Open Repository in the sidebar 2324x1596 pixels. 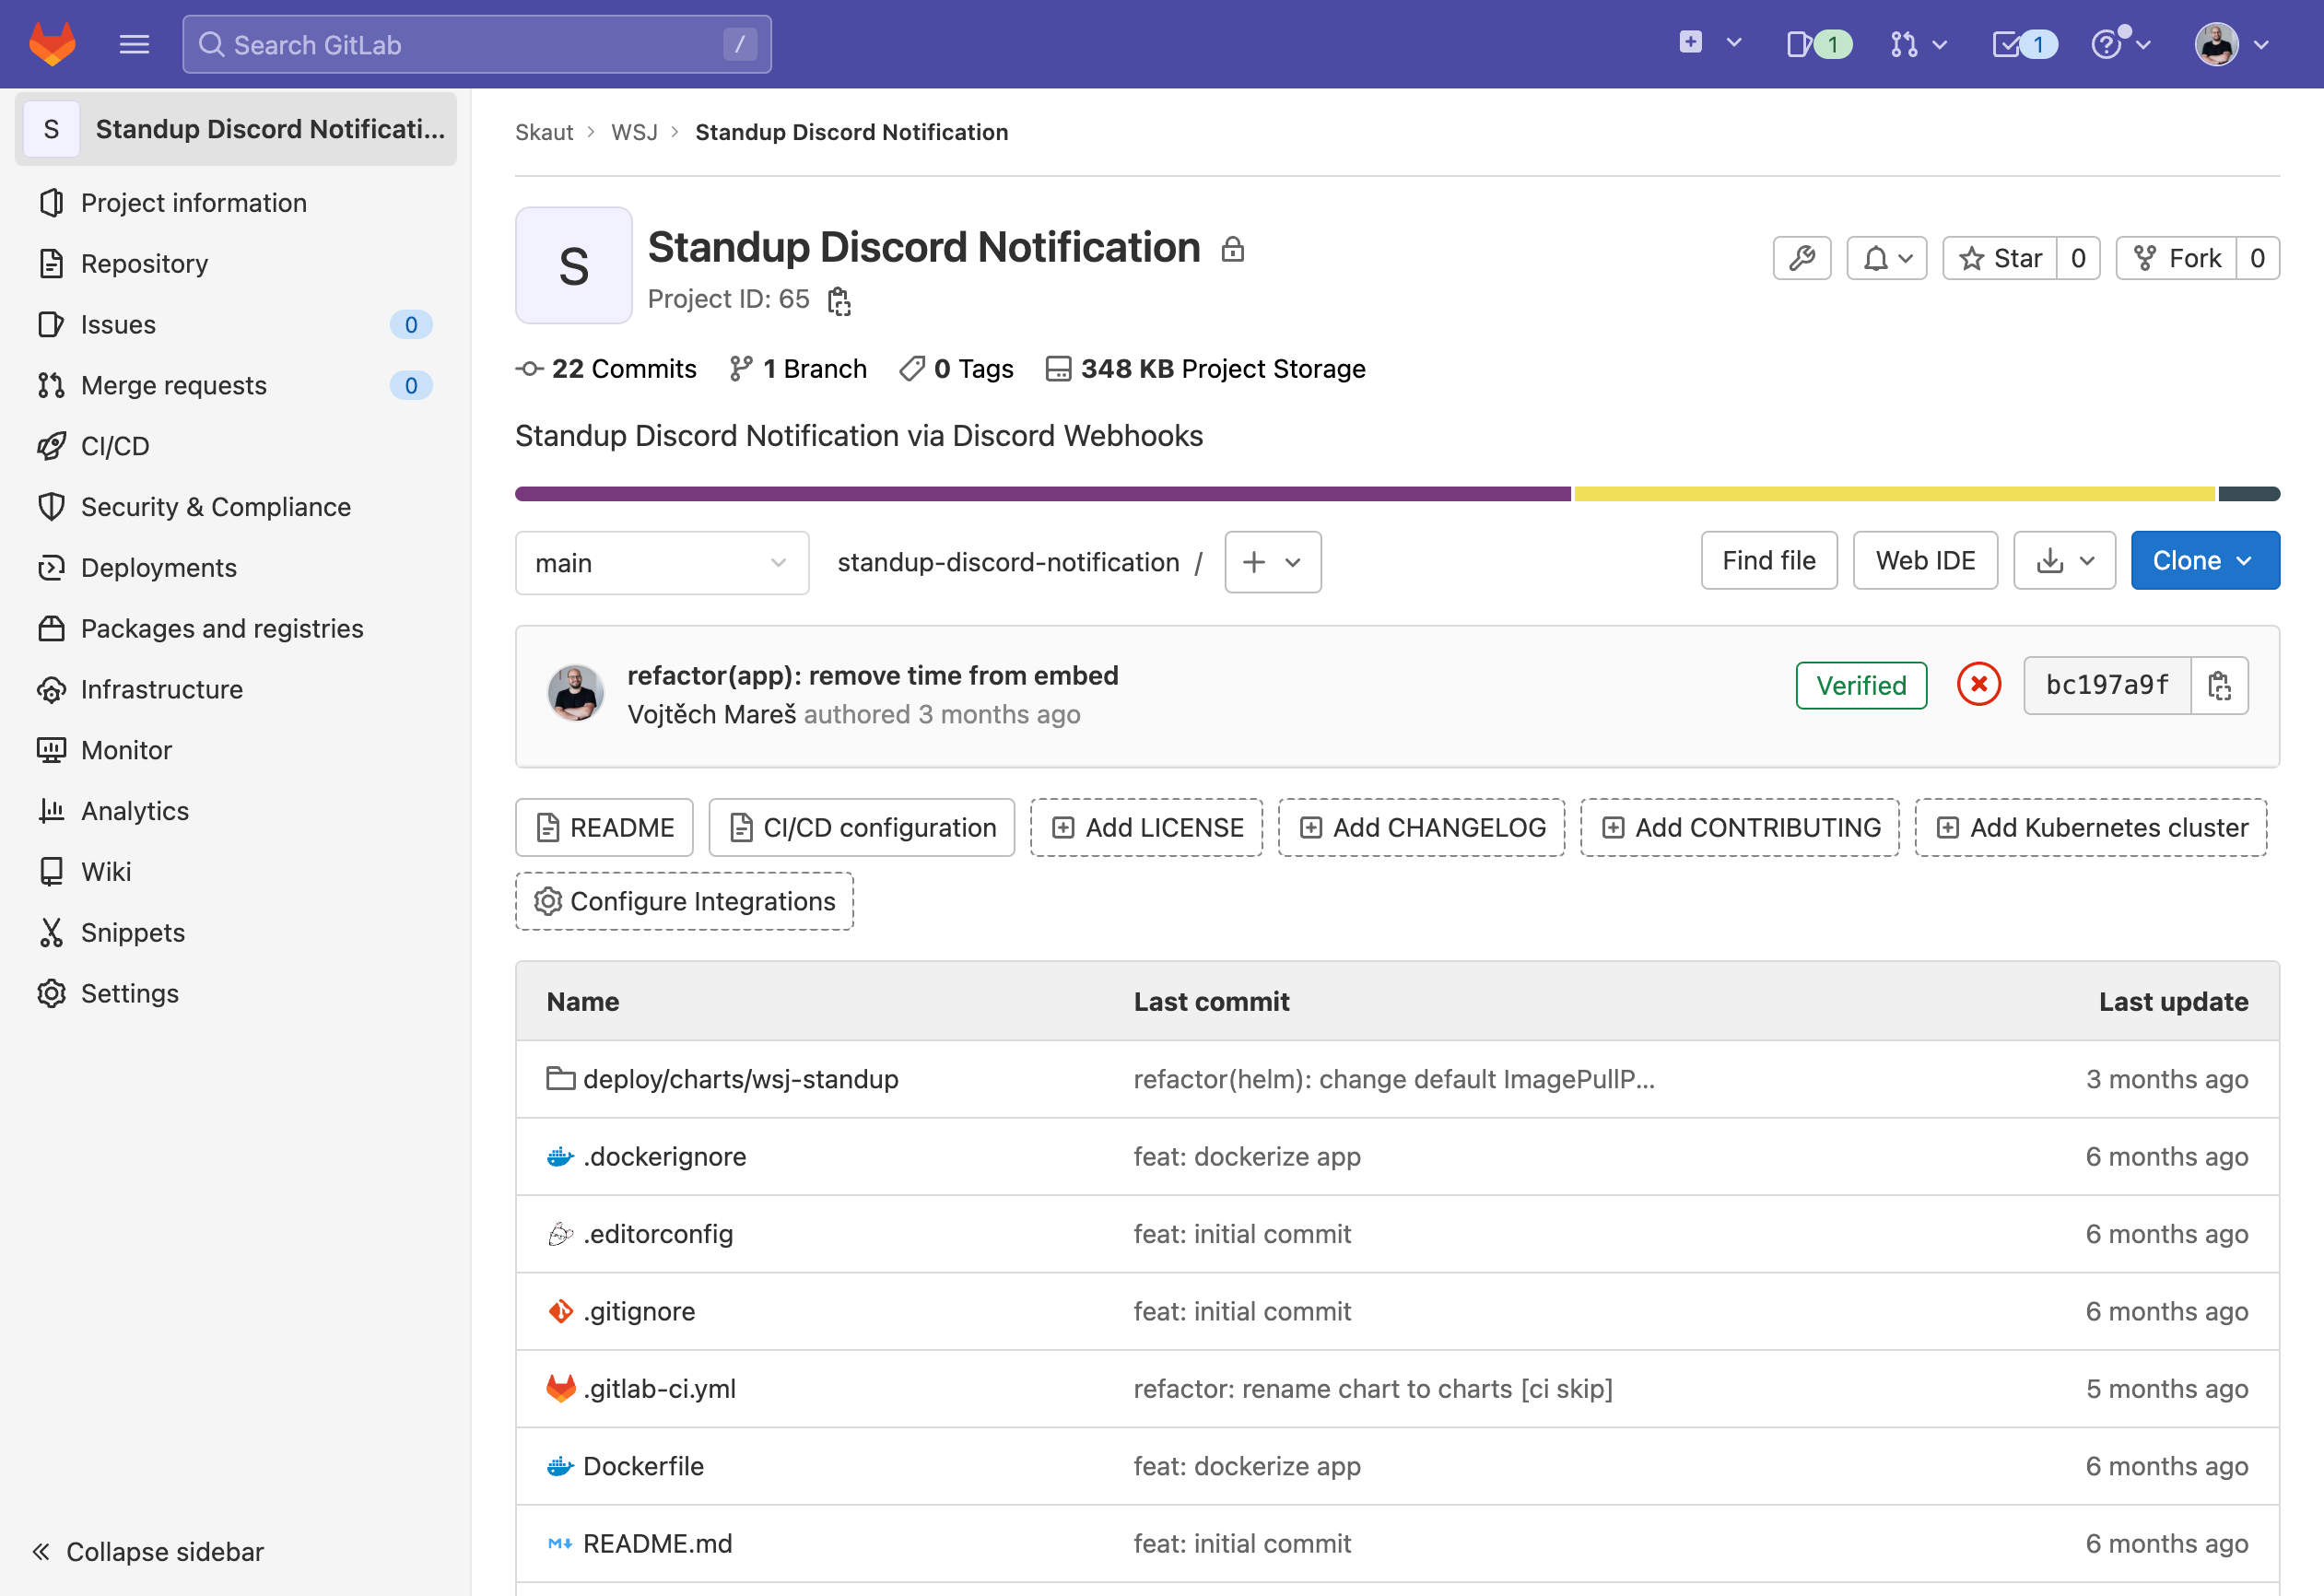click(x=144, y=264)
